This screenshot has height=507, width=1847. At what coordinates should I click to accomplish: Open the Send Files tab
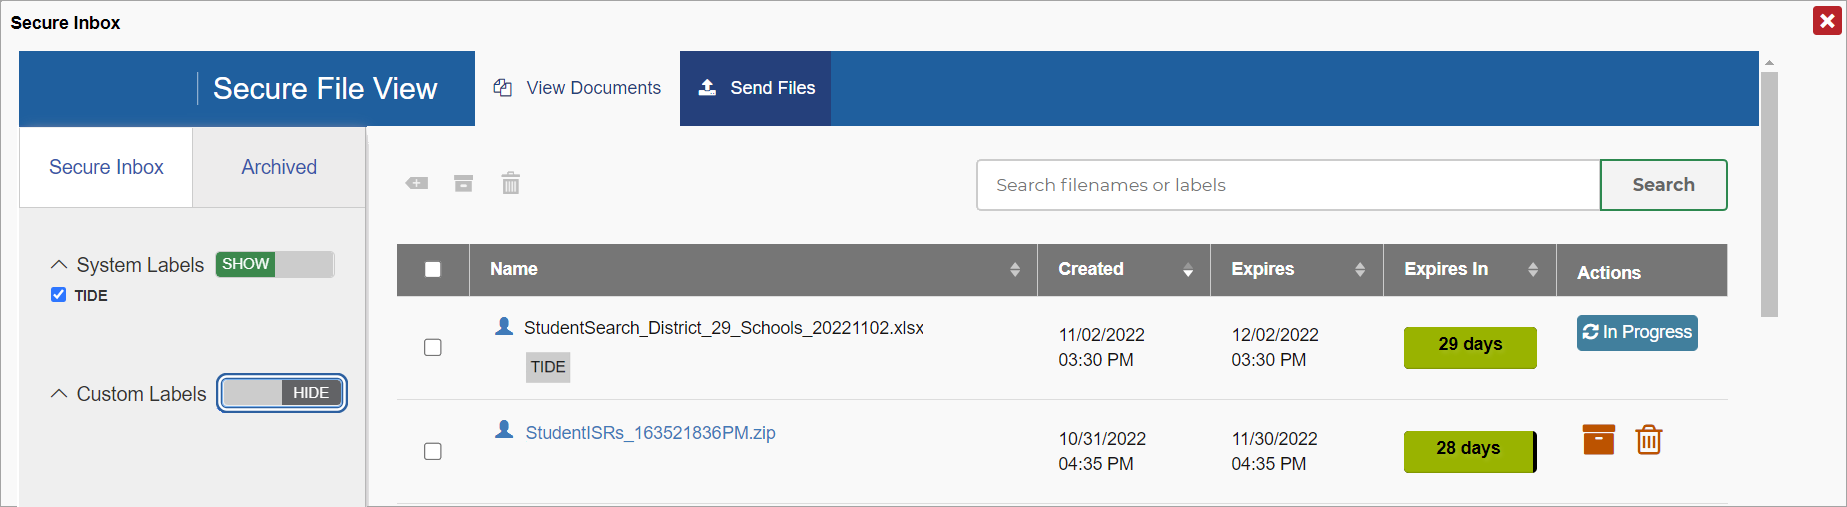coord(756,88)
